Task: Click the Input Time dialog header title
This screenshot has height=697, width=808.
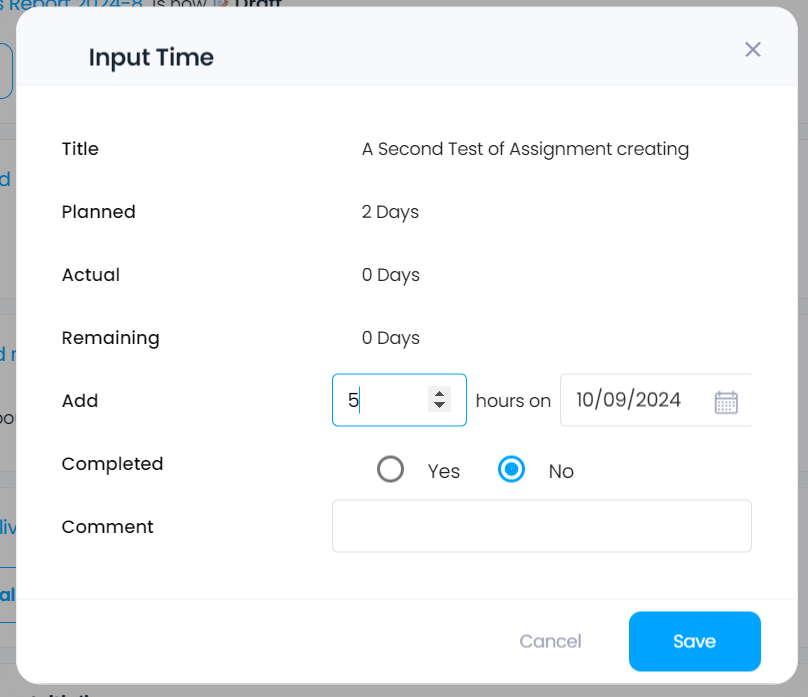Action: click(x=151, y=57)
